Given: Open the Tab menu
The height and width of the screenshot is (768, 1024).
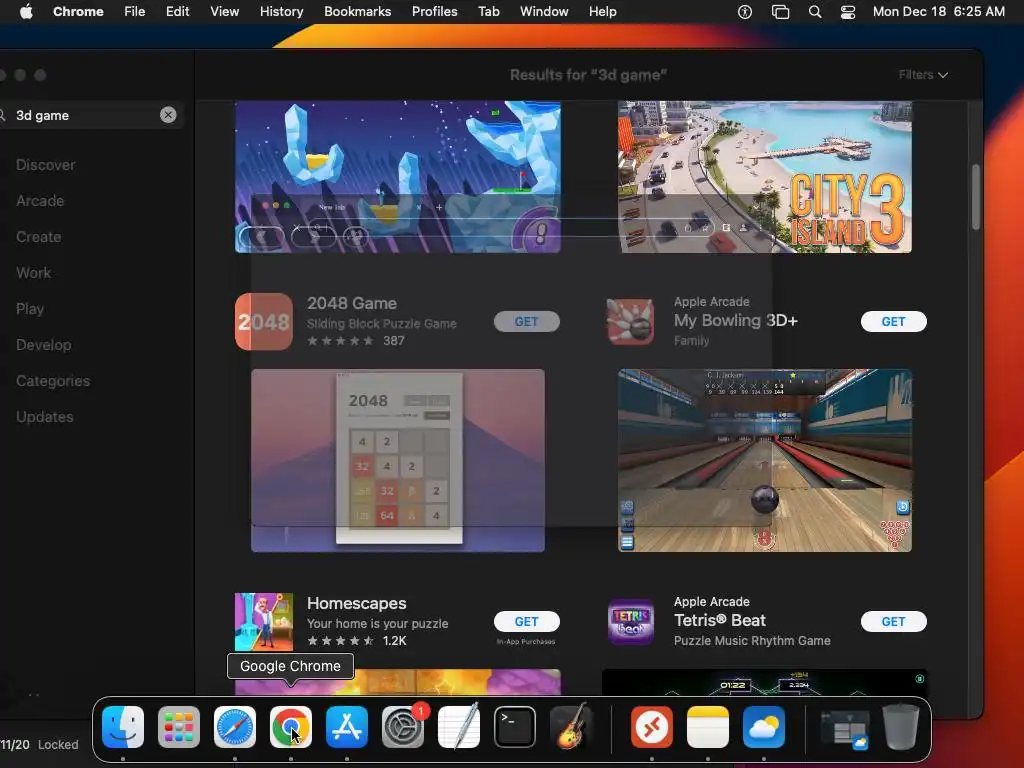Looking at the screenshot, I should click(488, 12).
